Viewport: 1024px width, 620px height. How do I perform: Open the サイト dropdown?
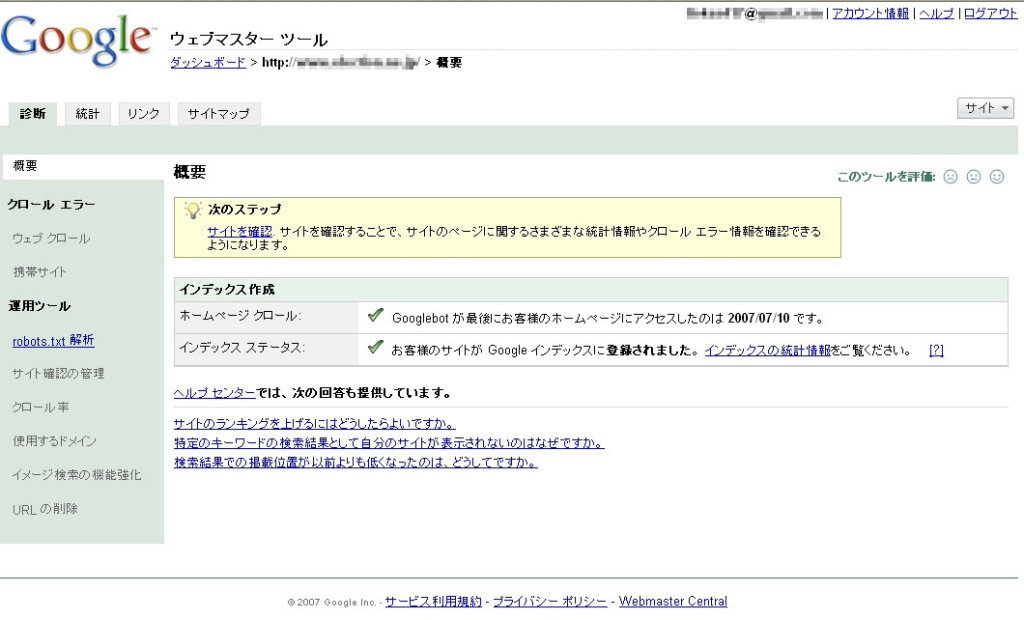tap(985, 108)
